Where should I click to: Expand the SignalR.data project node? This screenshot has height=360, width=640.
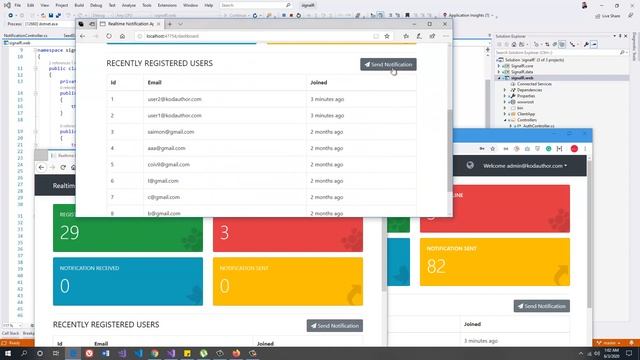[498, 72]
